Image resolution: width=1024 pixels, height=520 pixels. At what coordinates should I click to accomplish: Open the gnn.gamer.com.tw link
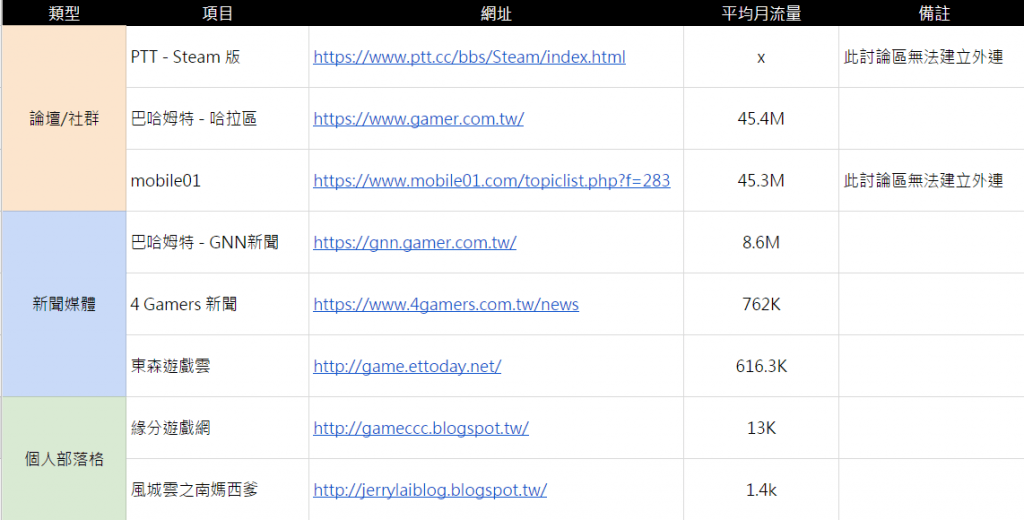414,243
